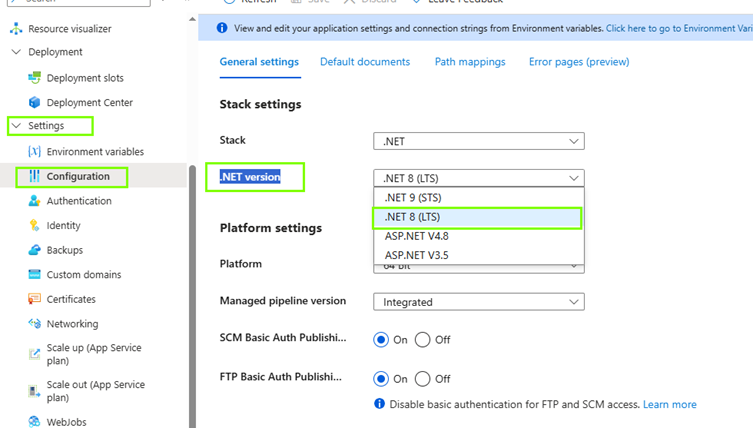
Task: Click the Scale out plan icon
Action: pyautogui.click(x=35, y=391)
